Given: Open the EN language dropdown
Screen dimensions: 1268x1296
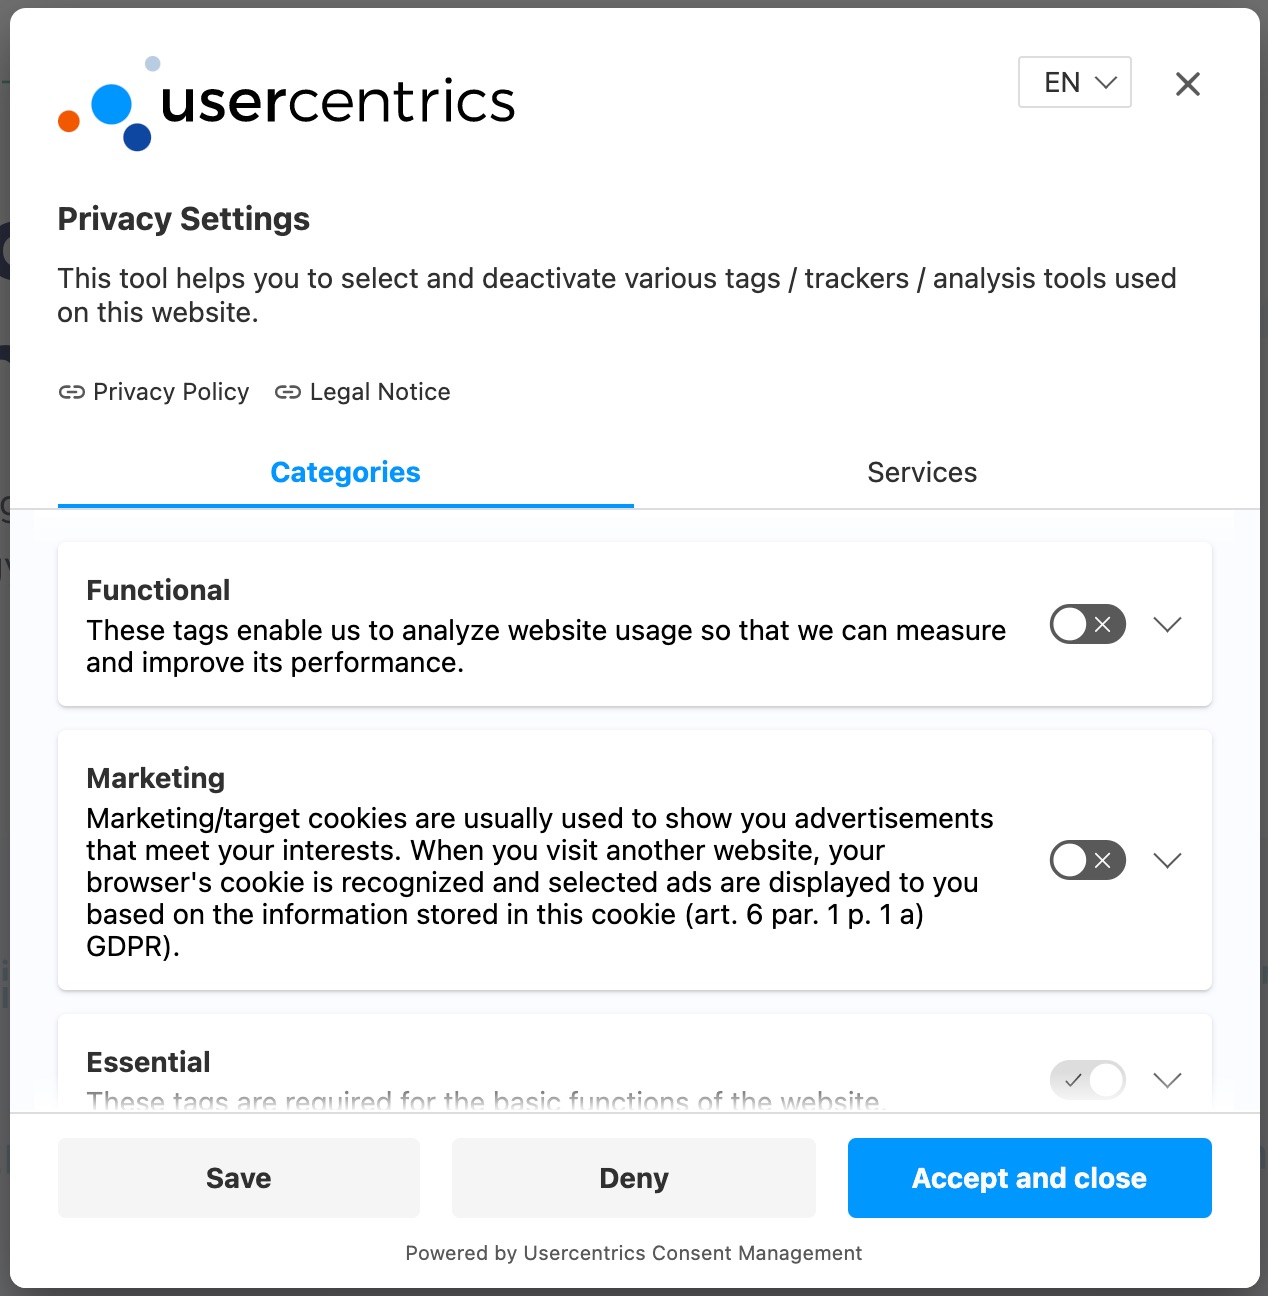Looking at the screenshot, I should click(1074, 82).
